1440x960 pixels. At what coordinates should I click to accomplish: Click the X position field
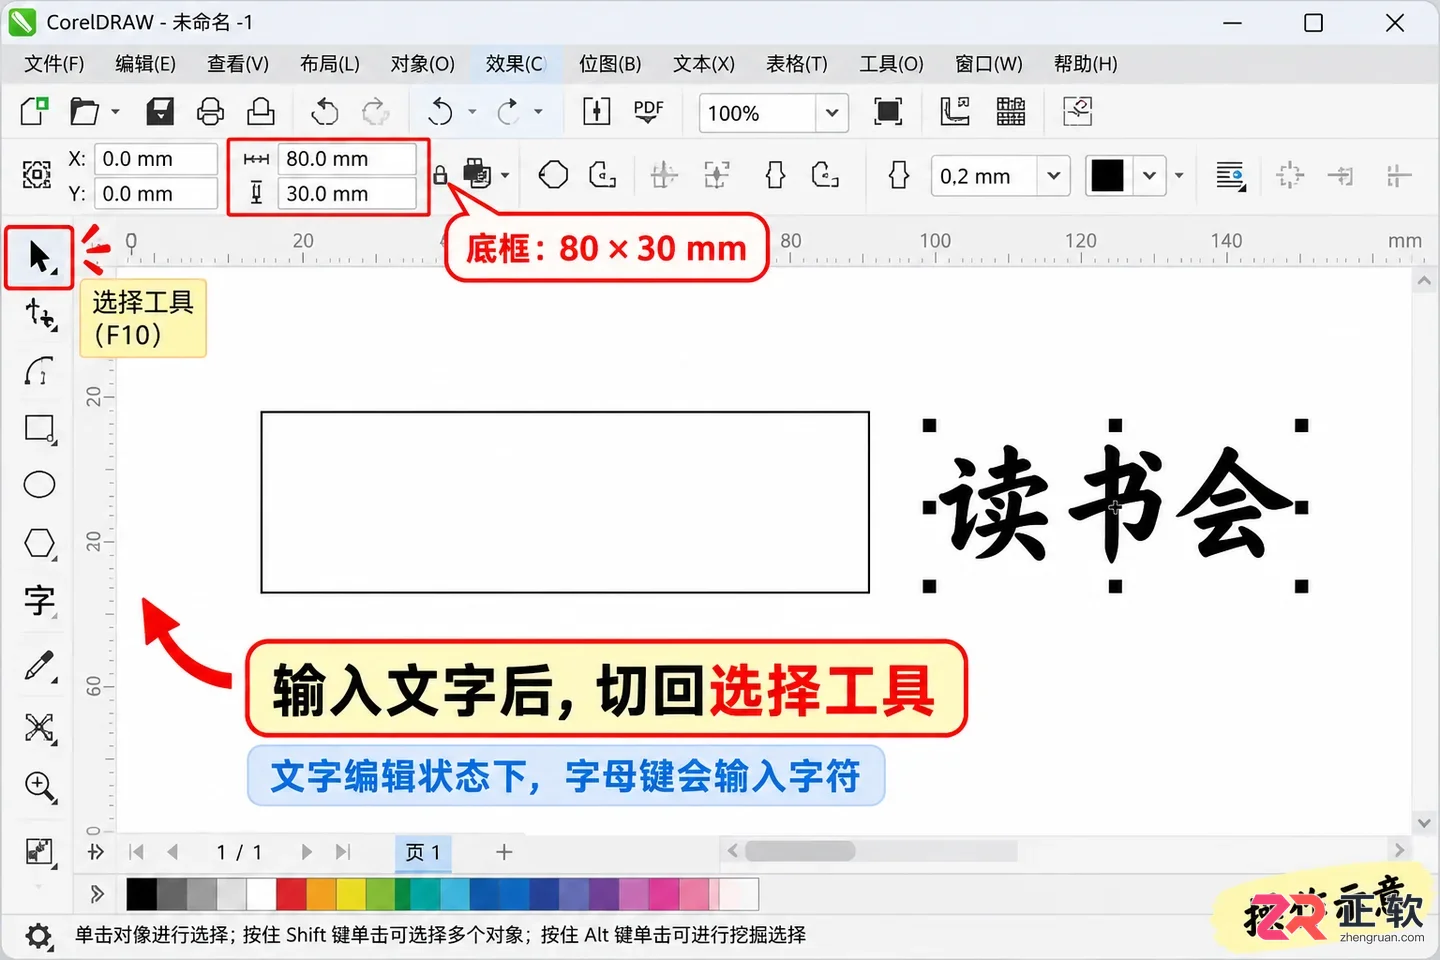(155, 159)
